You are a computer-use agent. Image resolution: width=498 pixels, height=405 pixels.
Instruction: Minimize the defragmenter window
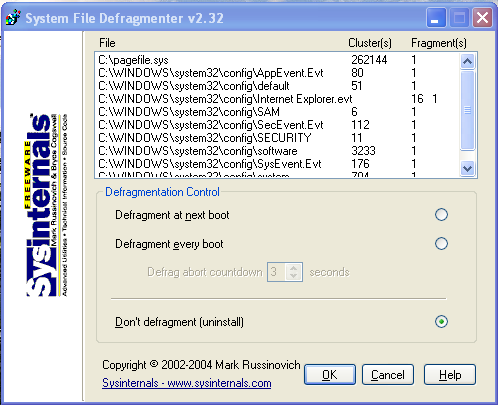436,18
